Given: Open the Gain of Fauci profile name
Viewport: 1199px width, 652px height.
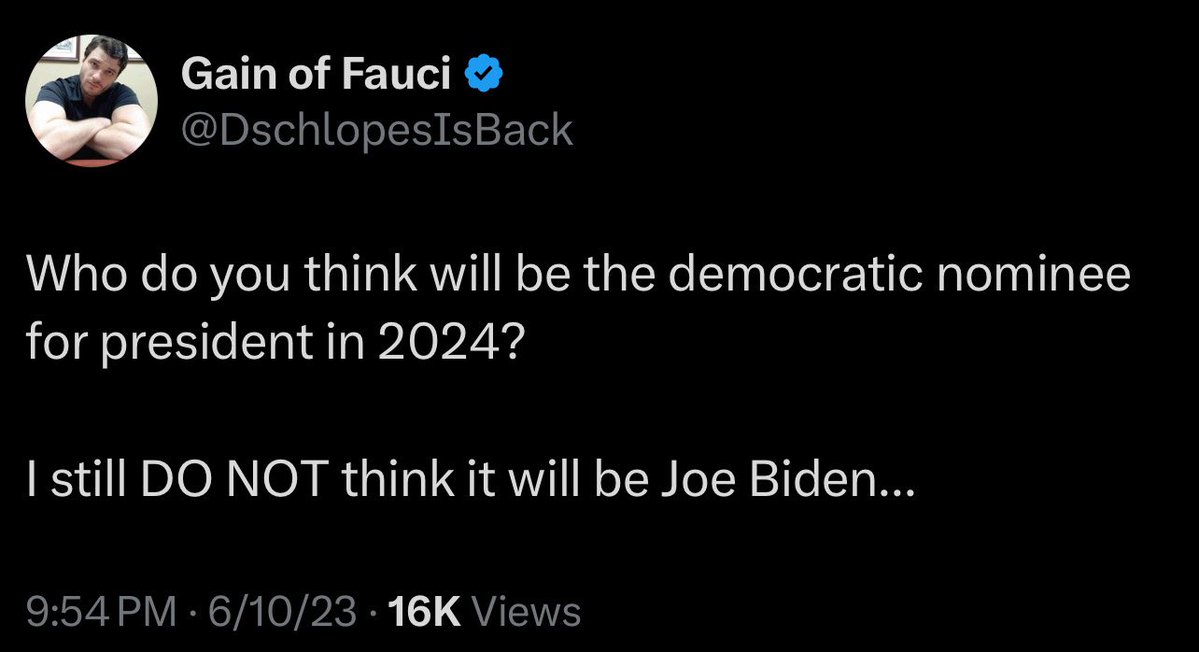Looking at the screenshot, I should coord(317,76).
